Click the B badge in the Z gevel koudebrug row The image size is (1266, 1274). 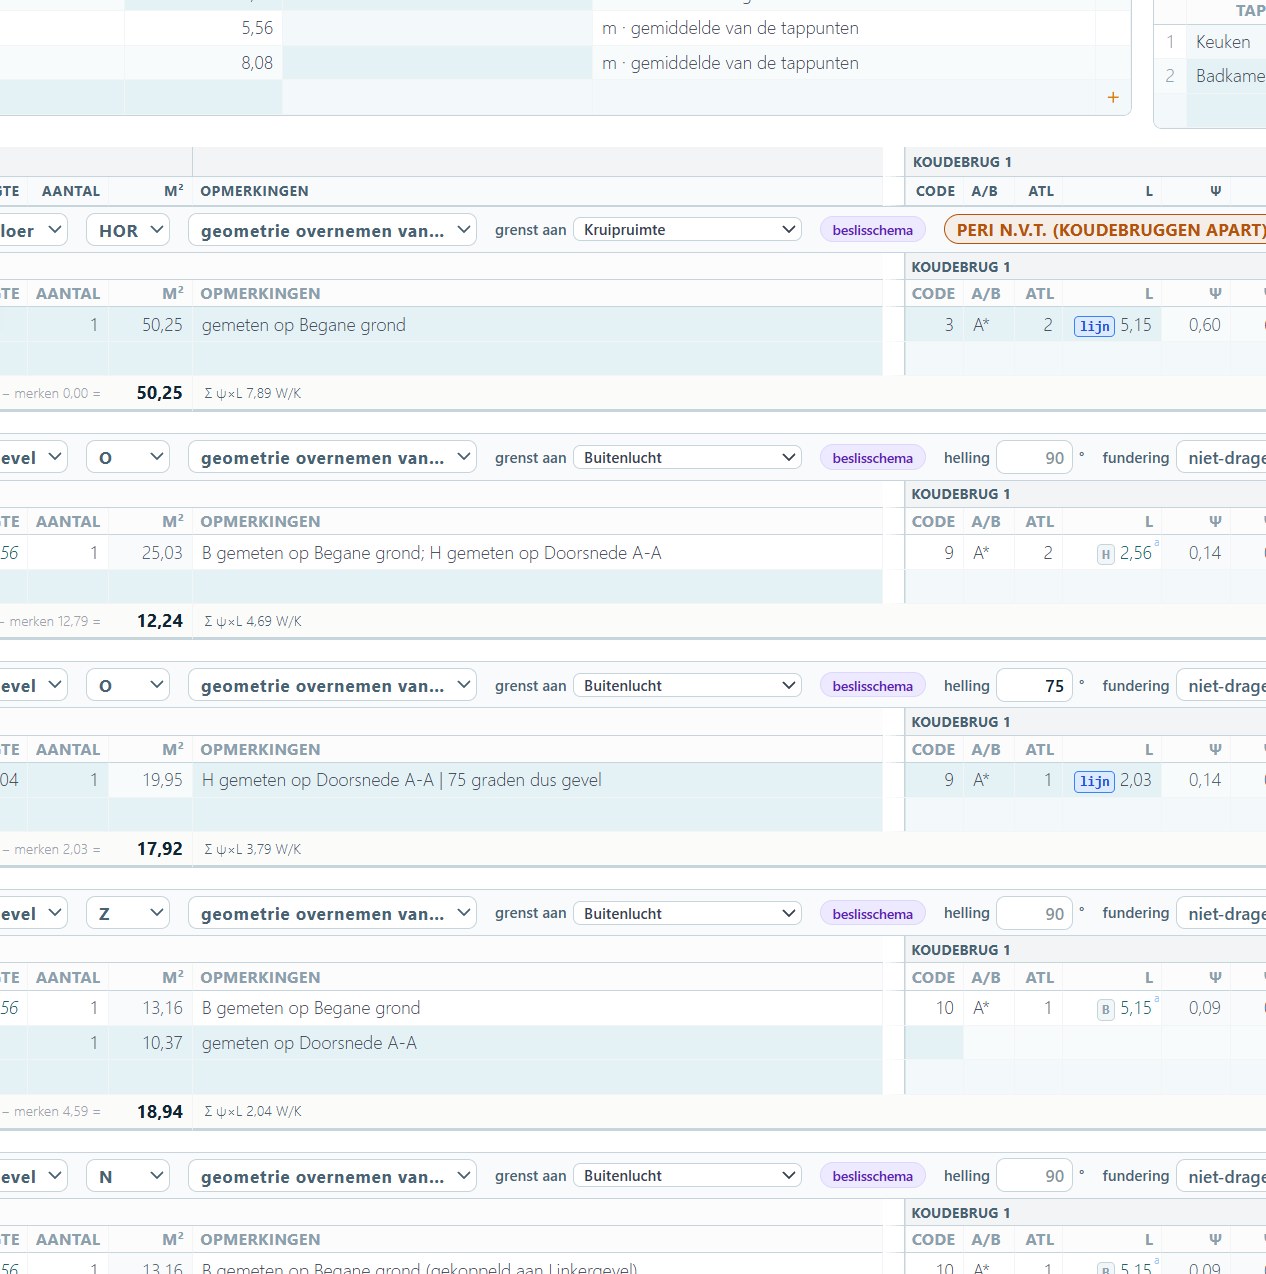click(x=1106, y=1009)
